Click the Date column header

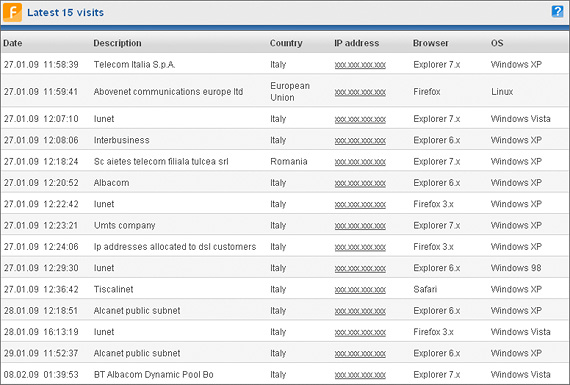point(13,43)
